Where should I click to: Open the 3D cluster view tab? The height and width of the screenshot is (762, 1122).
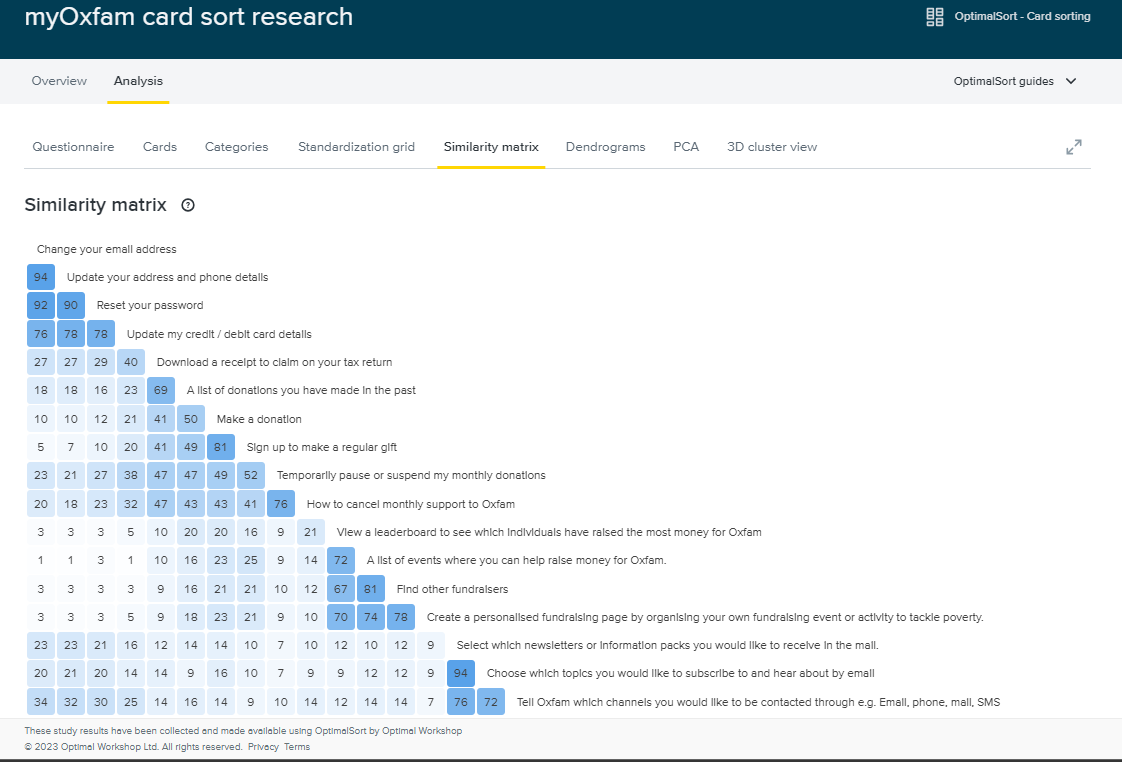(x=772, y=147)
